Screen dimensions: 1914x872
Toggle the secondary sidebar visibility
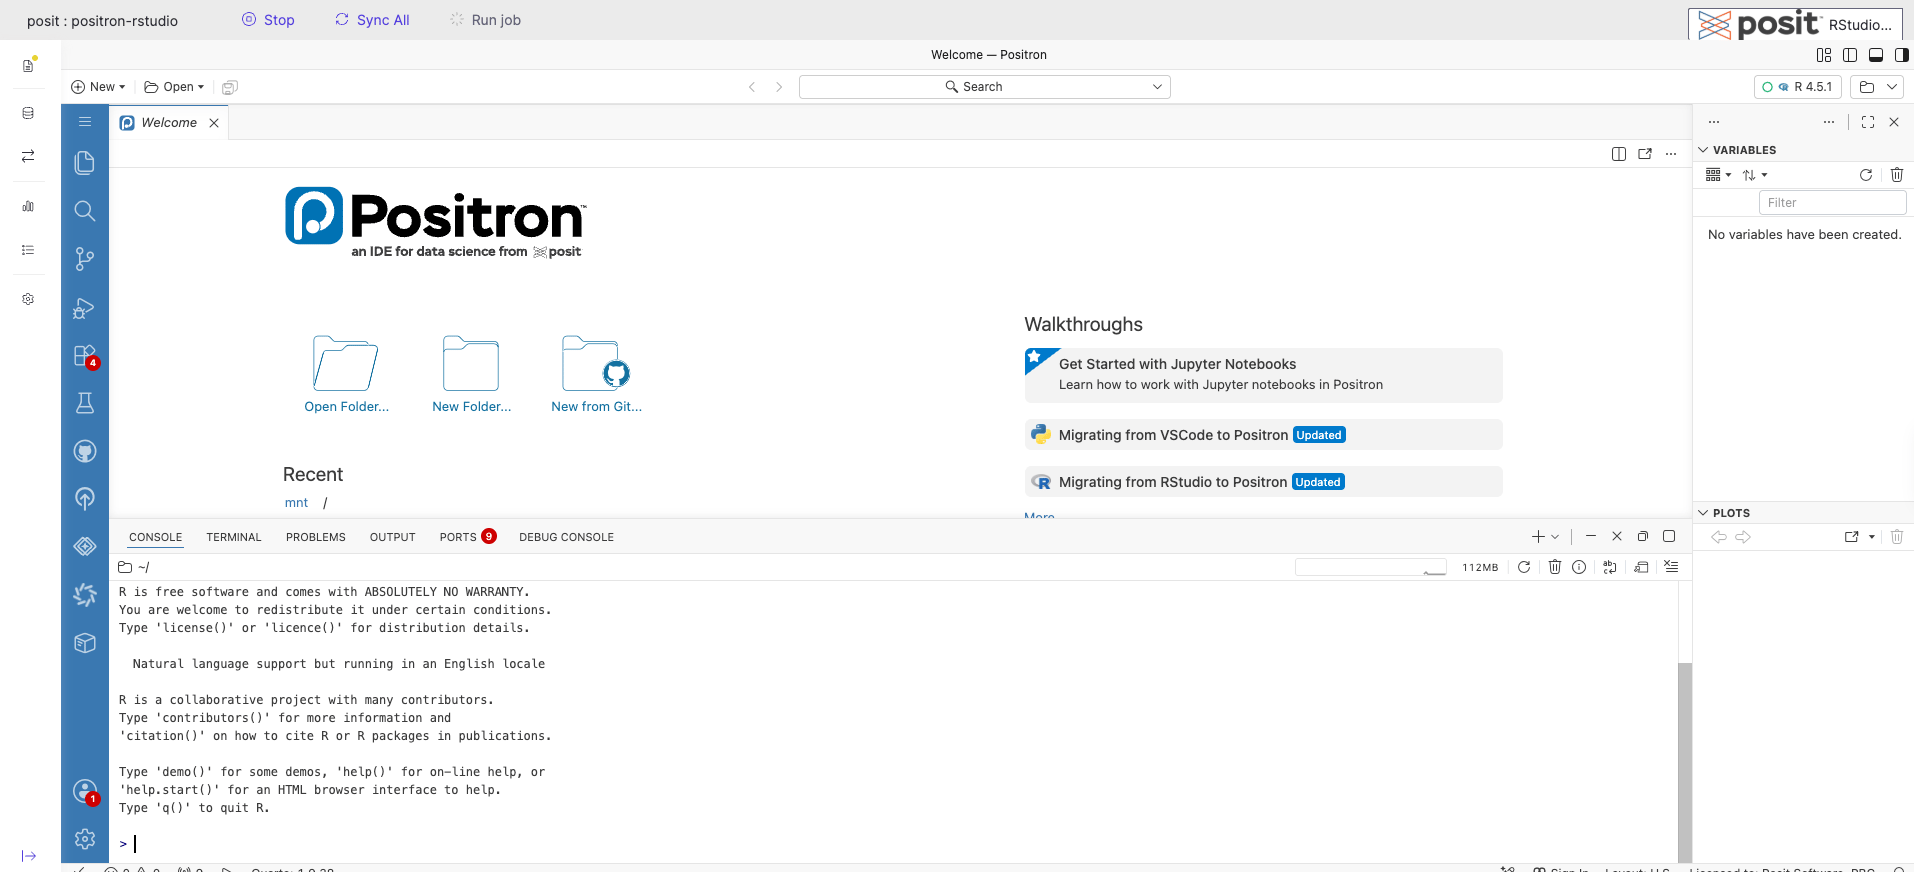[x=1902, y=55]
